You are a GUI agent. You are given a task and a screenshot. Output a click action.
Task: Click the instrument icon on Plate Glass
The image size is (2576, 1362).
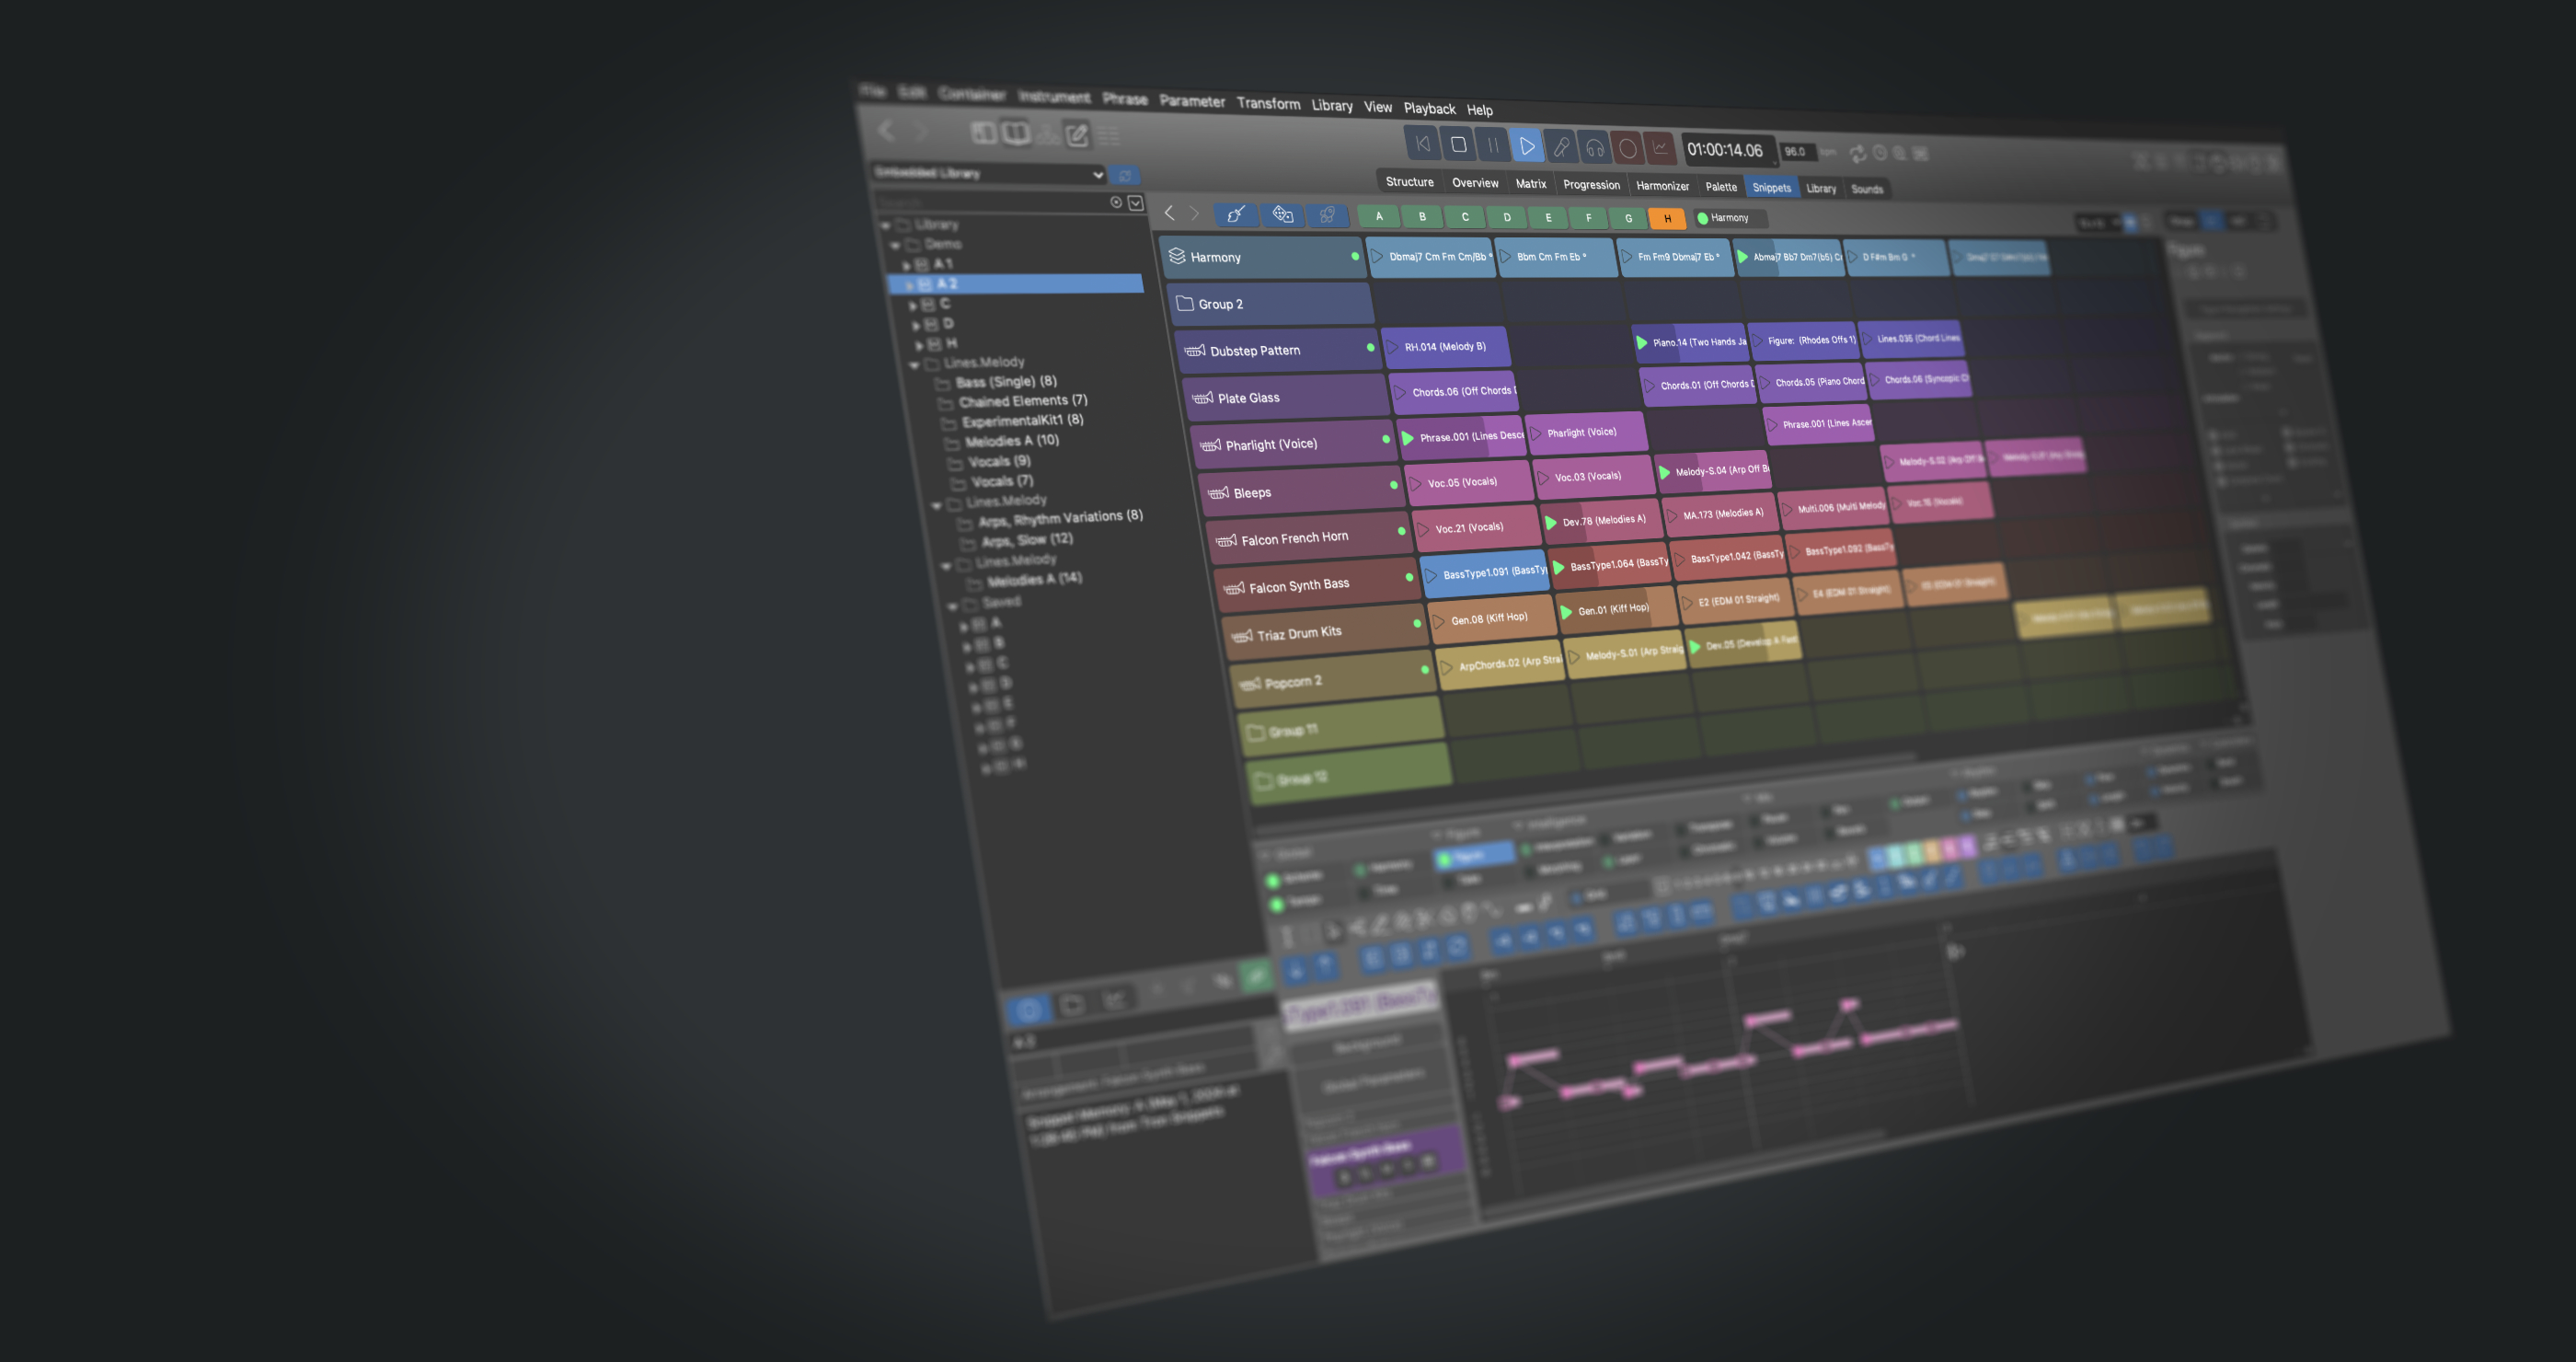(x=1203, y=397)
